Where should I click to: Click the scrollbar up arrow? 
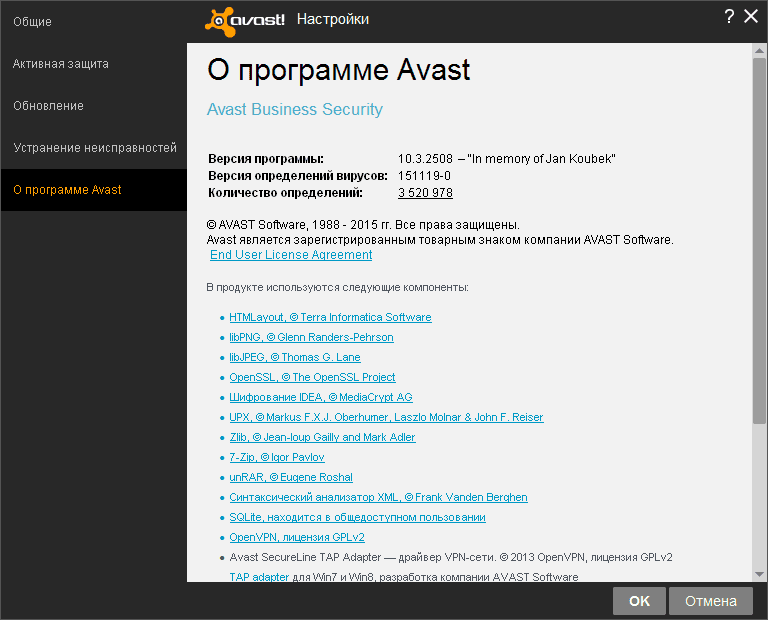pos(759,50)
